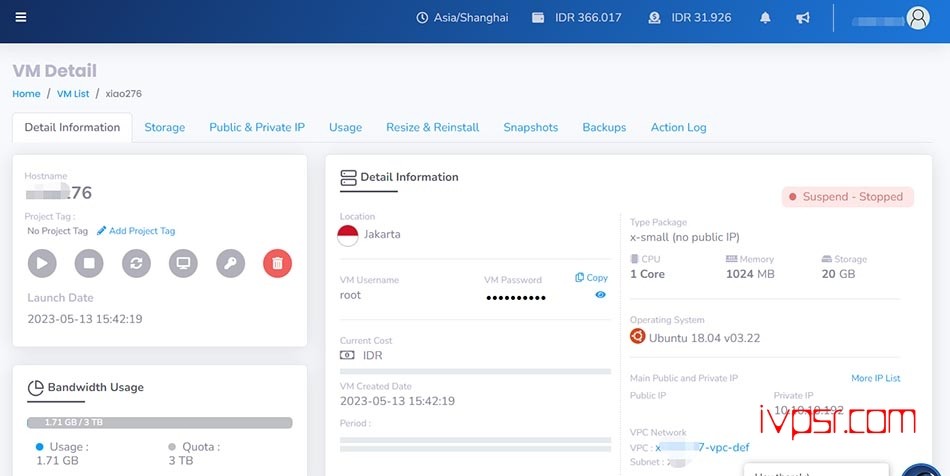Click the '20 GB' storage value
Viewport: 950px width, 476px height.
pyautogui.click(x=839, y=274)
